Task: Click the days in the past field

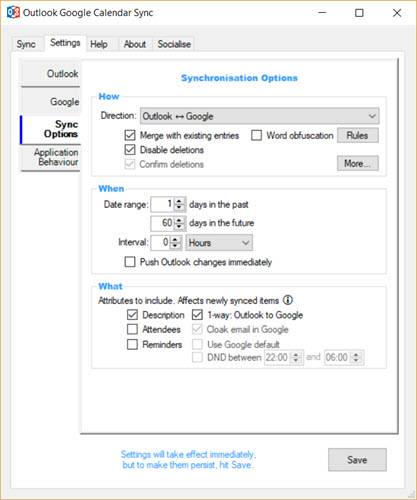Action: click(x=163, y=204)
